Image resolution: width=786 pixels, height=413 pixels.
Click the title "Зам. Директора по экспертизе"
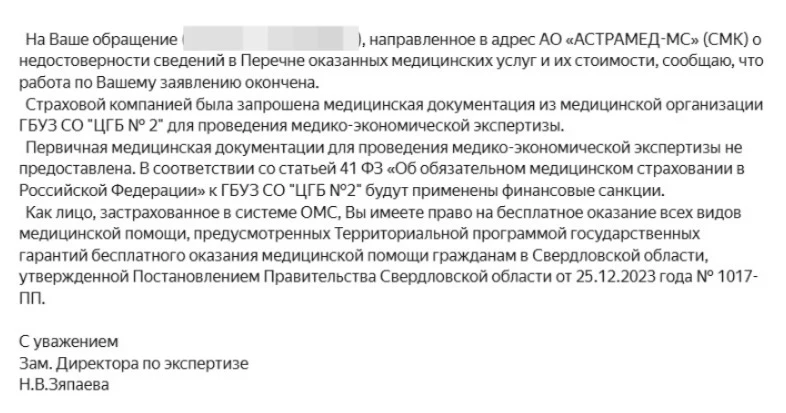click(x=133, y=360)
